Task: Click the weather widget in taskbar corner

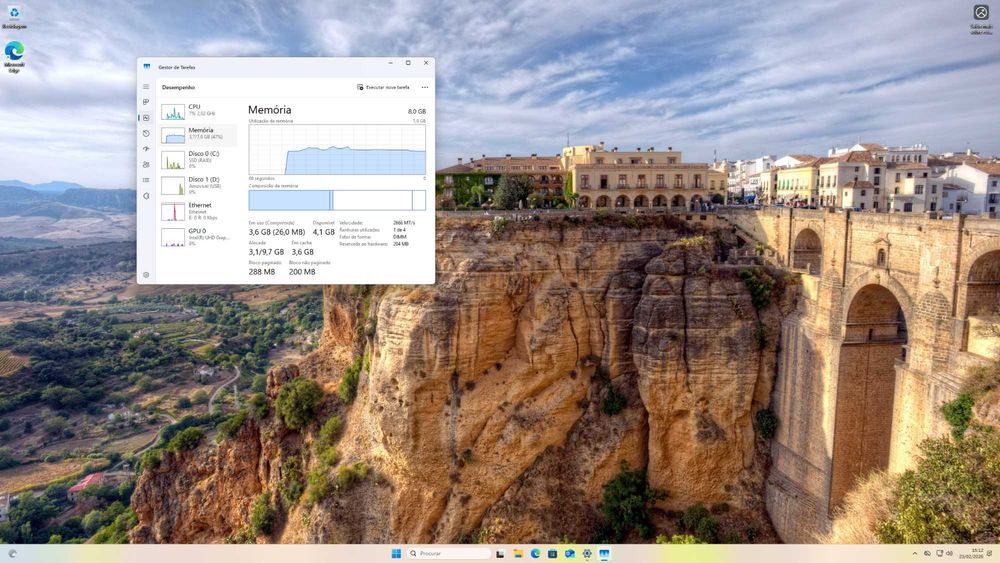Action: pyautogui.click(x=12, y=553)
